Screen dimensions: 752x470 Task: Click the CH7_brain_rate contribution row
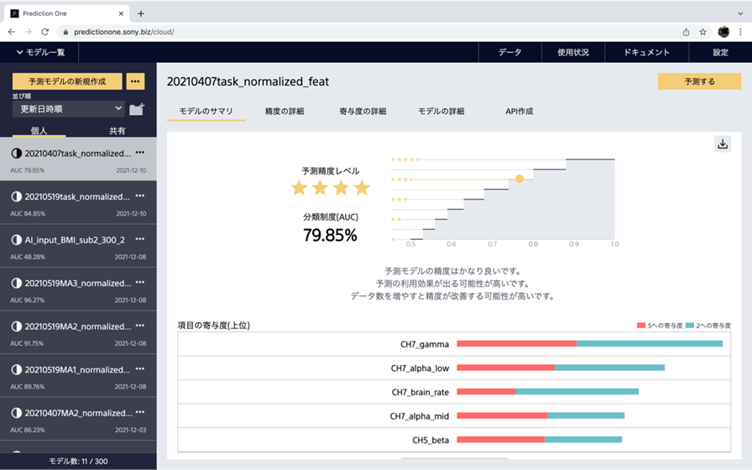pos(454,392)
